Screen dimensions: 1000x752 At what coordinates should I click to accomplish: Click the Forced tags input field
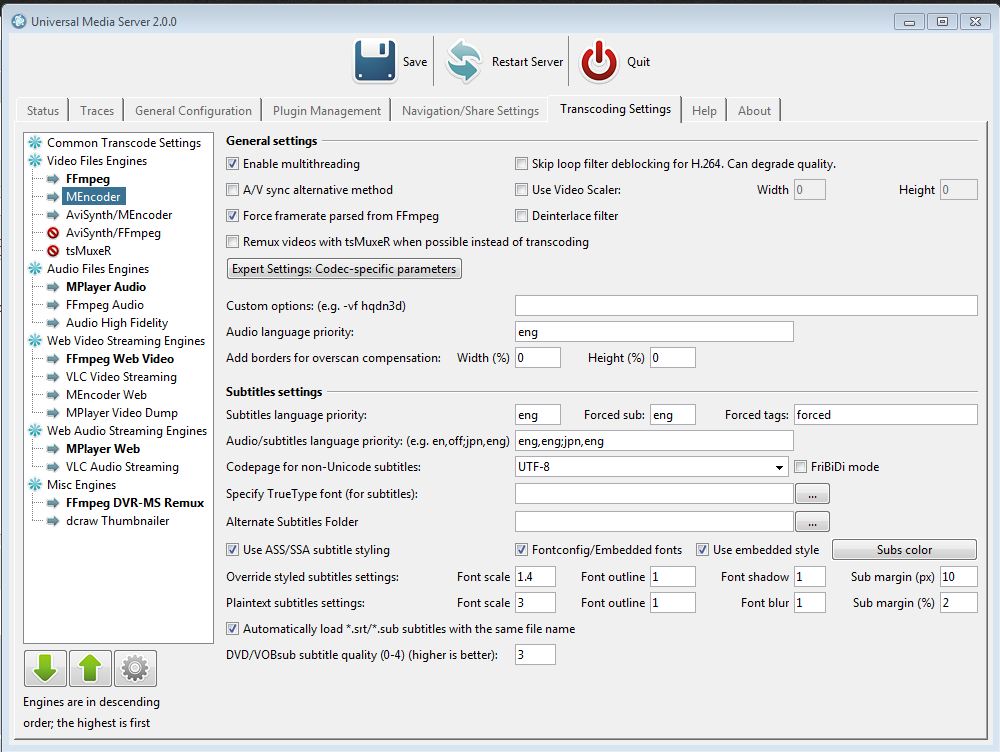(885, 415)
